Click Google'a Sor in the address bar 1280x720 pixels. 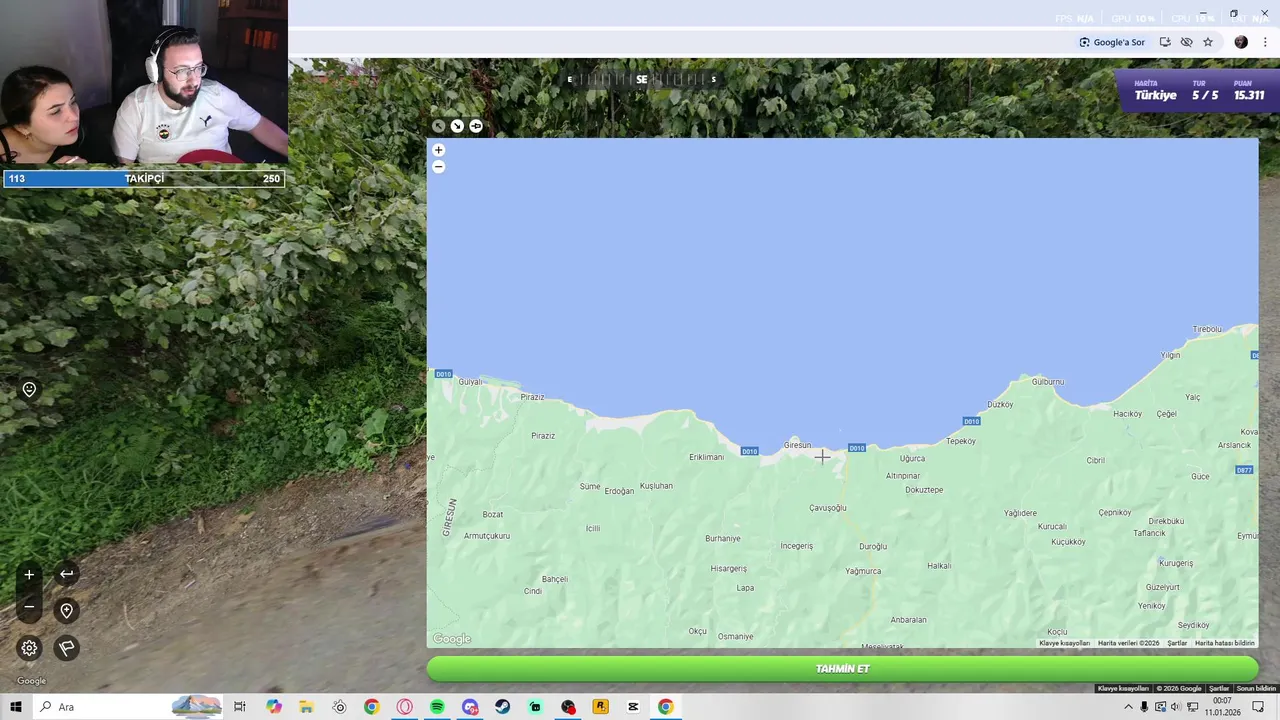[1112, 42]
